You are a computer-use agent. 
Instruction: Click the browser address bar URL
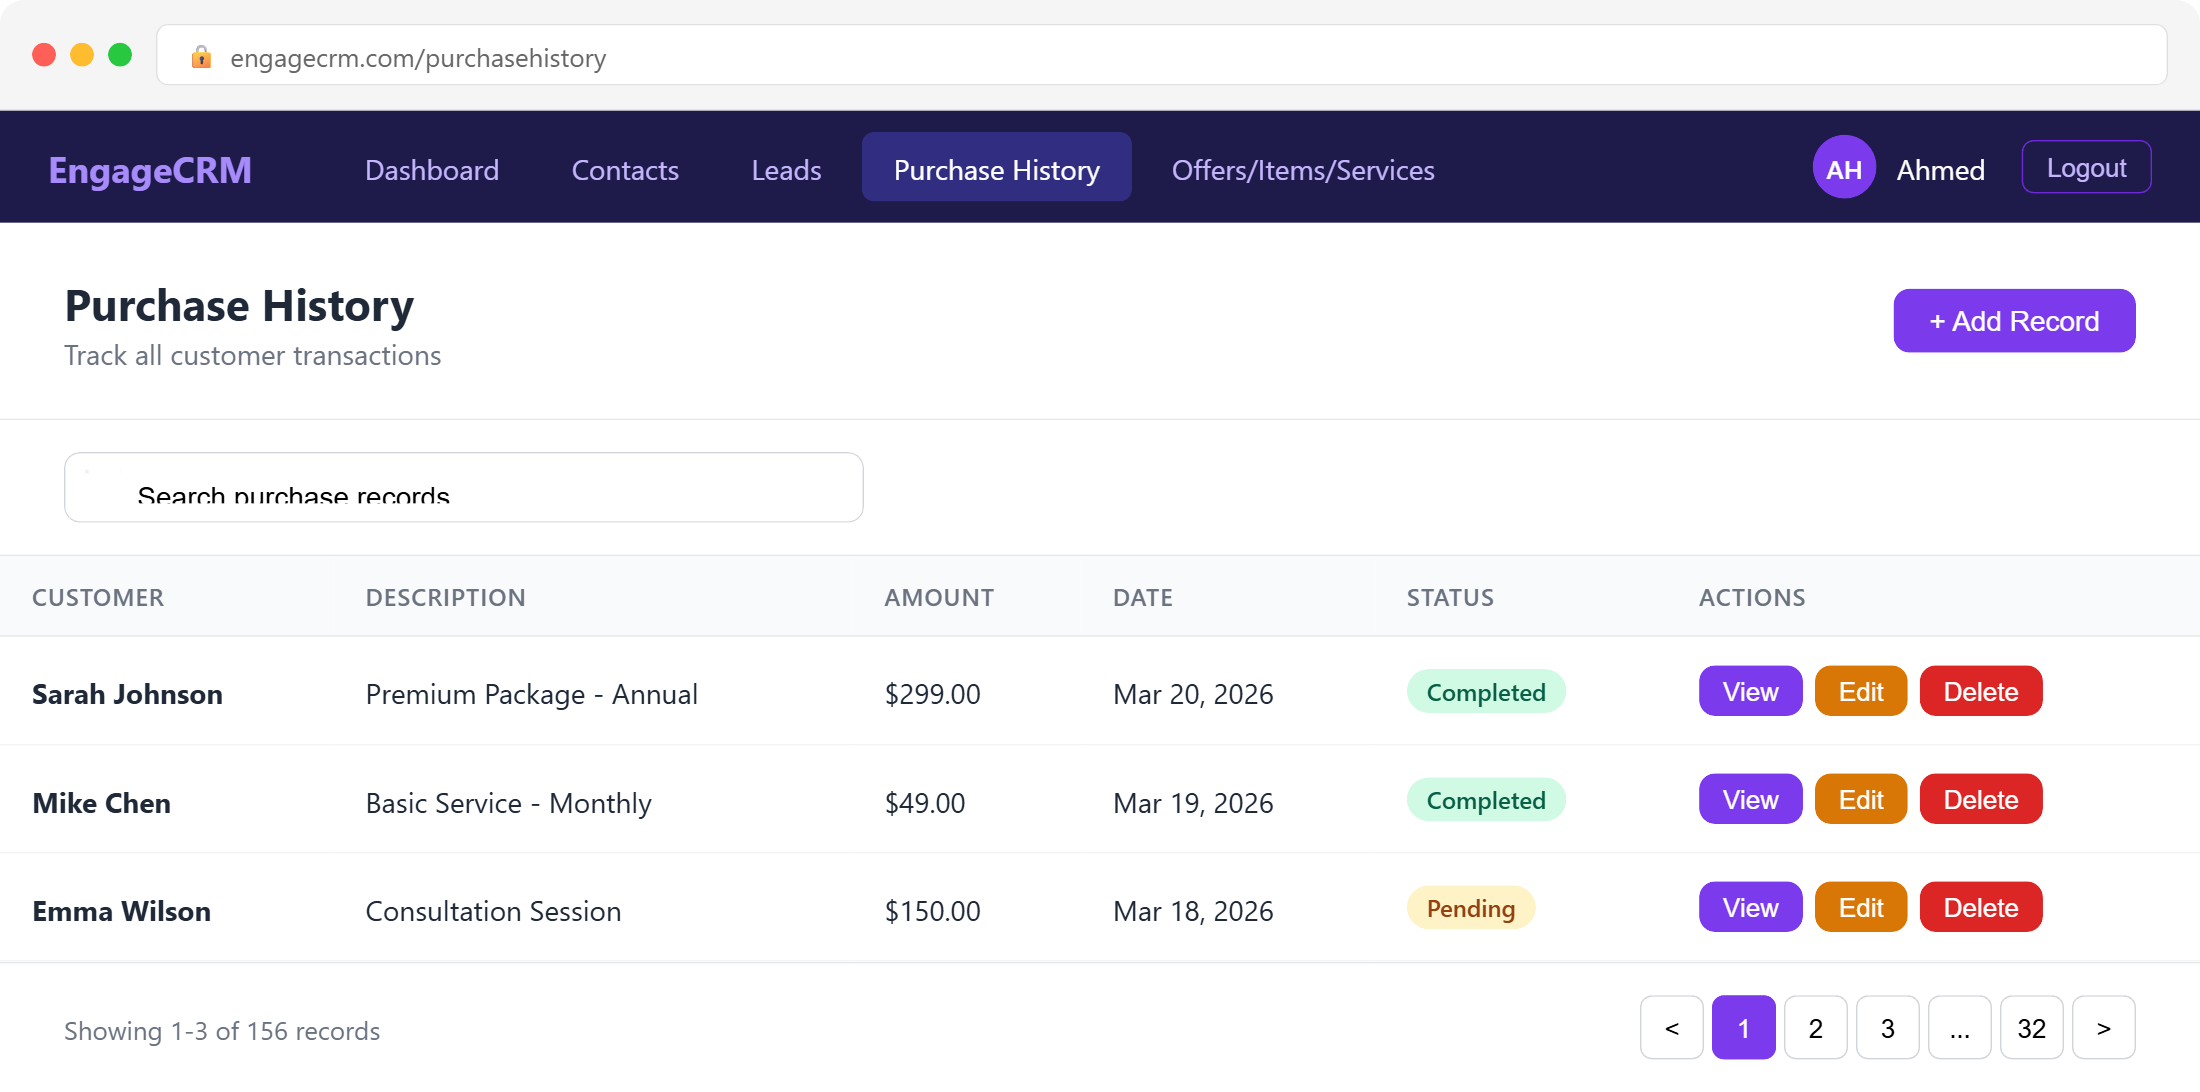(418, 58)
